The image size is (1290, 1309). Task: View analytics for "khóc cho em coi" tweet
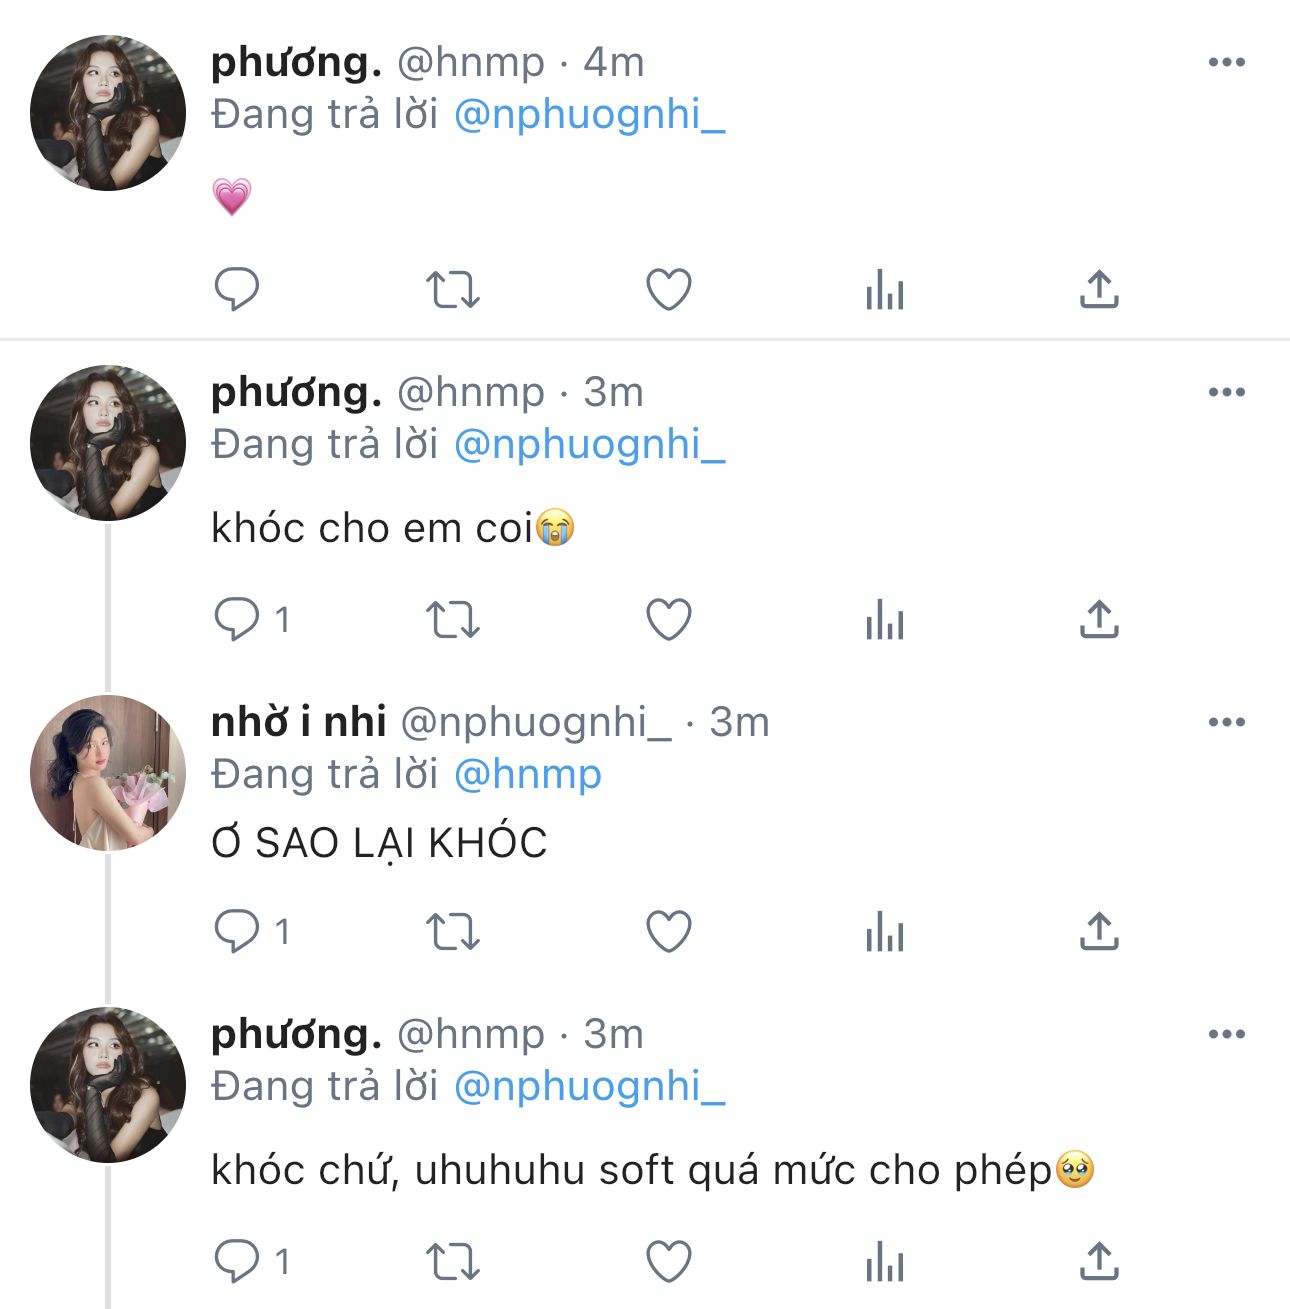pos(884,620)
